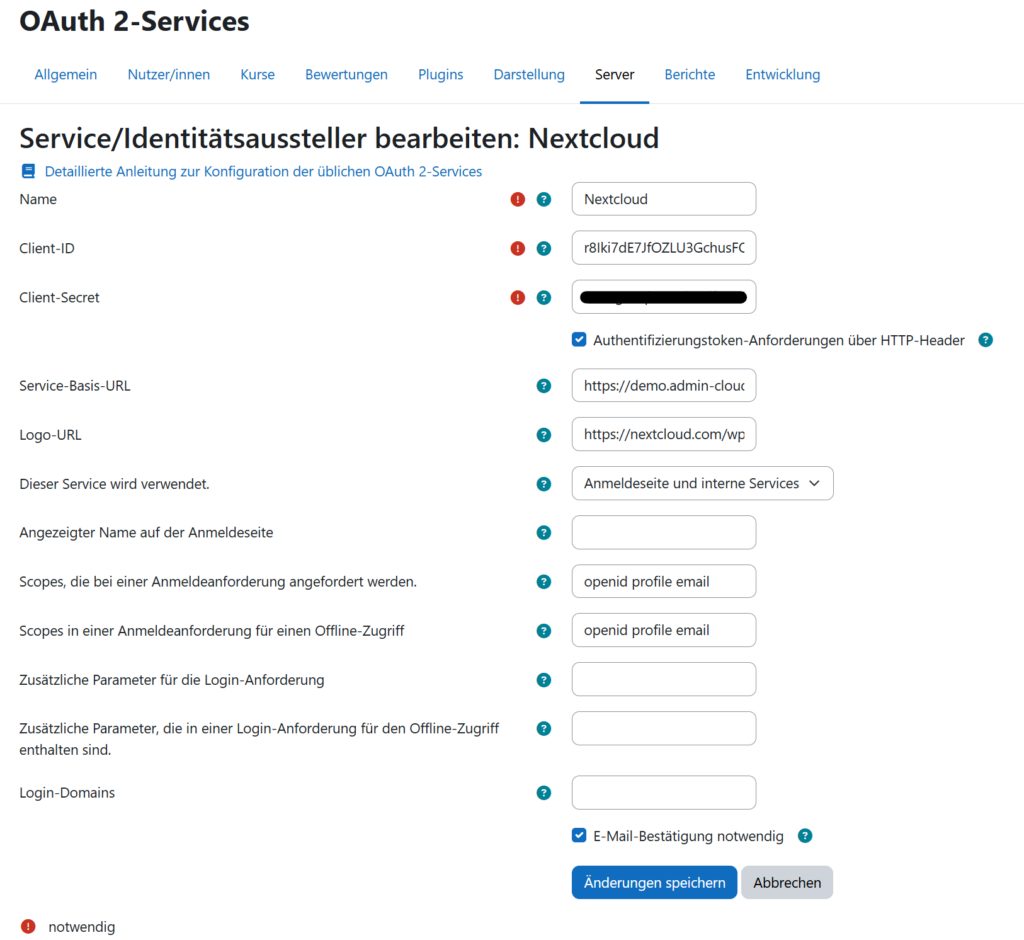The width and height of the screenshot is (1024, 940).
Task: Open the detailed OAuth 2 configuration guide link
Action: tap(263, 171)
